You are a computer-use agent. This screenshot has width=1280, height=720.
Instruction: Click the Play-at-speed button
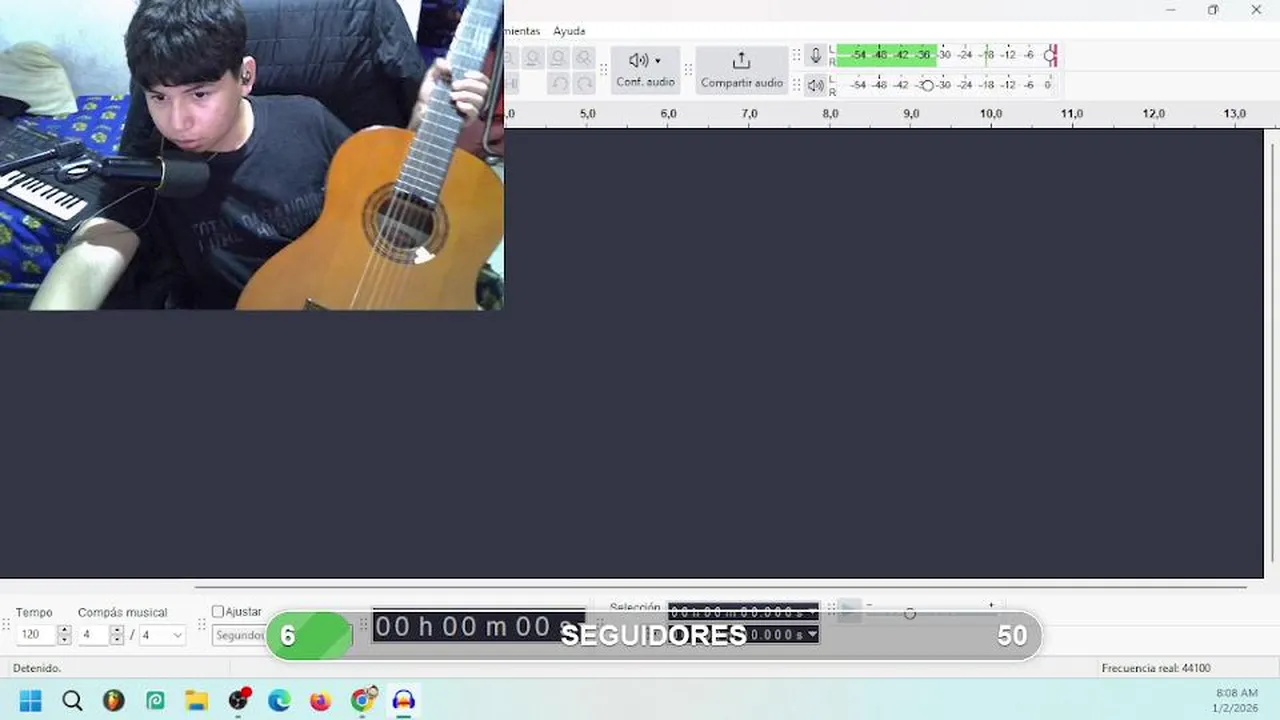(849, 610)
